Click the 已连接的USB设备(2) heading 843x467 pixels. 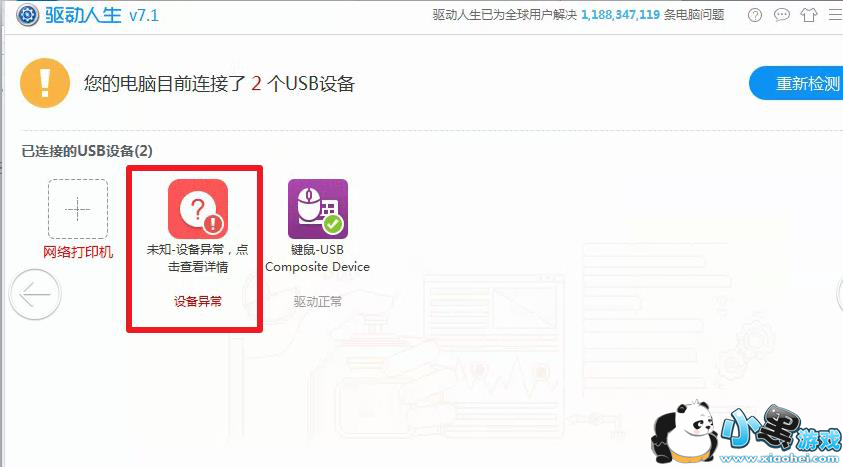click(87, 151)
